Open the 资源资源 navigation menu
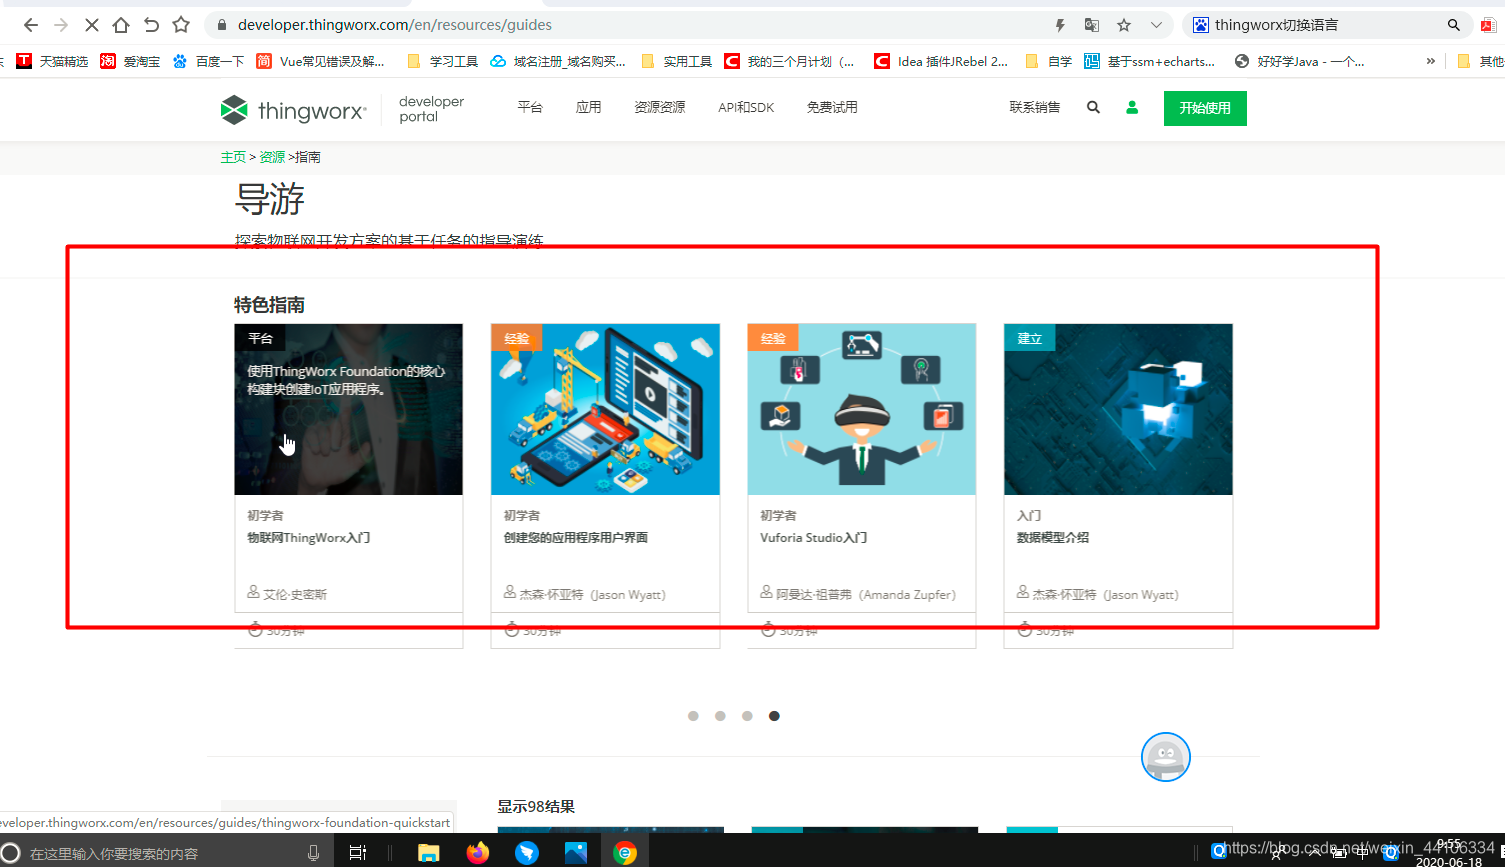 (x=660, y=107)
